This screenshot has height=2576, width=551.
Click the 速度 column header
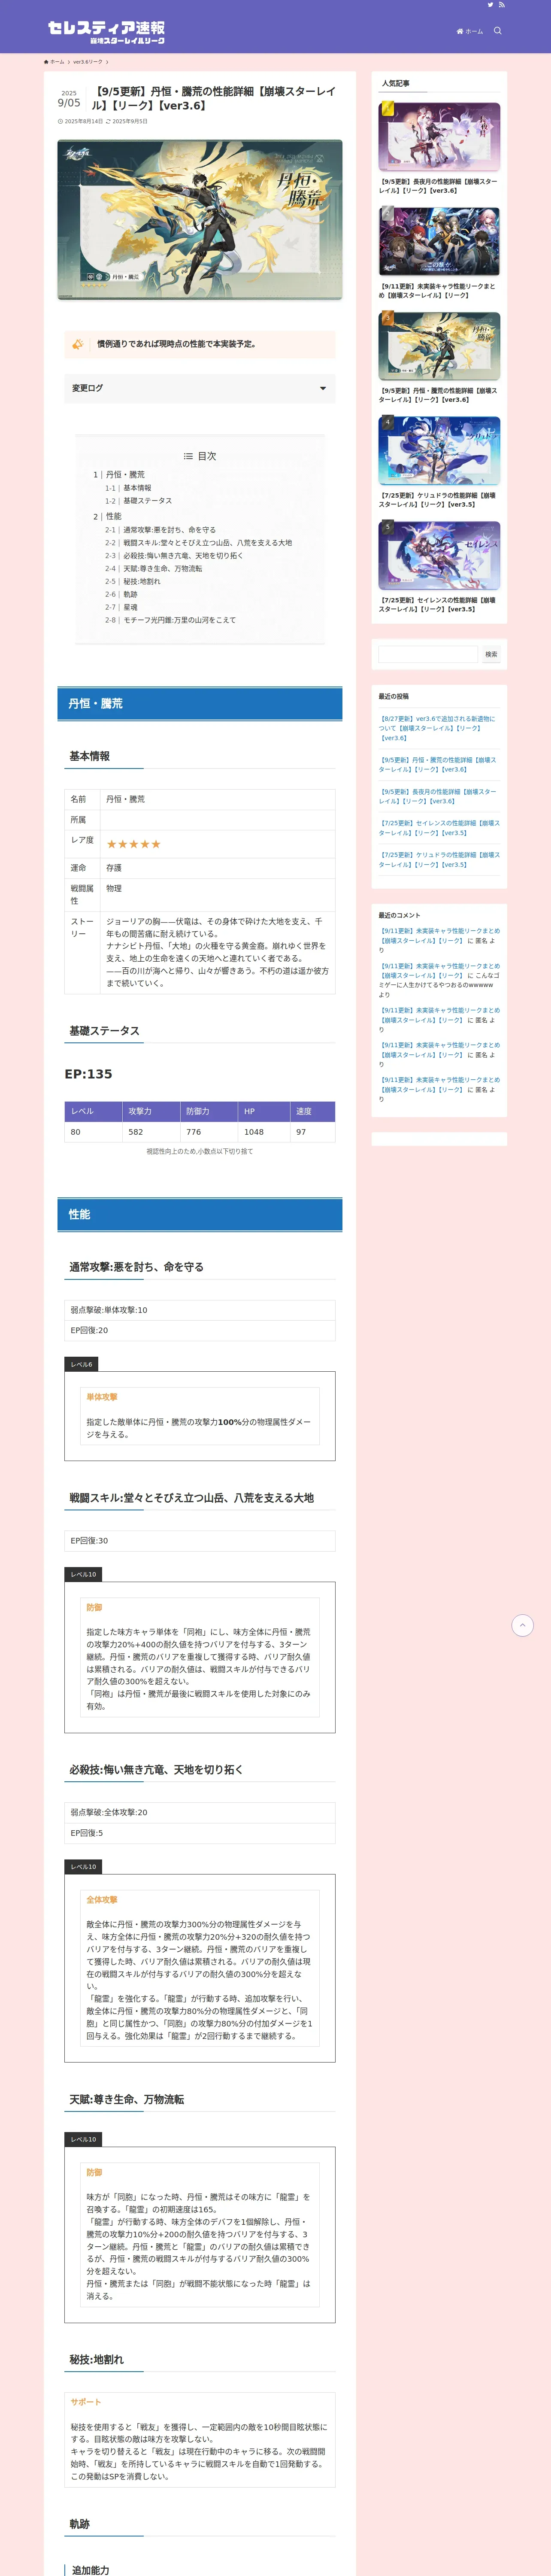(x=313, y=1111)
